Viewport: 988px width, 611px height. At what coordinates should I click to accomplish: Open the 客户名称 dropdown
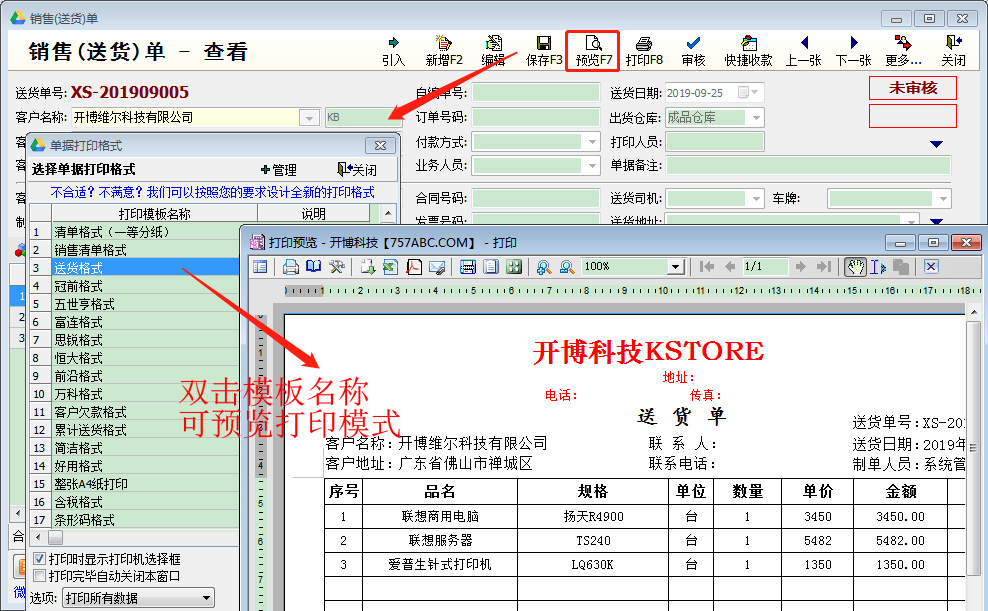click(x=309, y=118)
